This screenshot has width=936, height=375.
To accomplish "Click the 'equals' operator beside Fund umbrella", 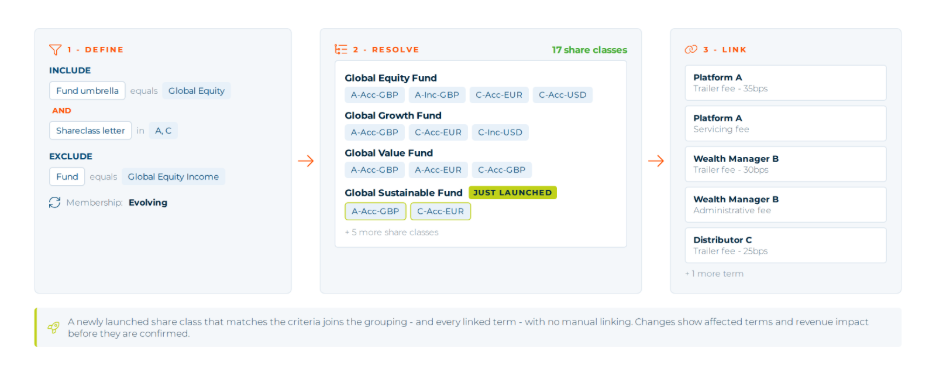I will point(144,91).
